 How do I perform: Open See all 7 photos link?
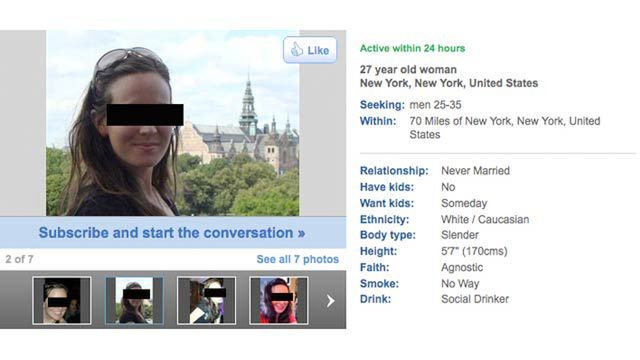pos(298,259)
